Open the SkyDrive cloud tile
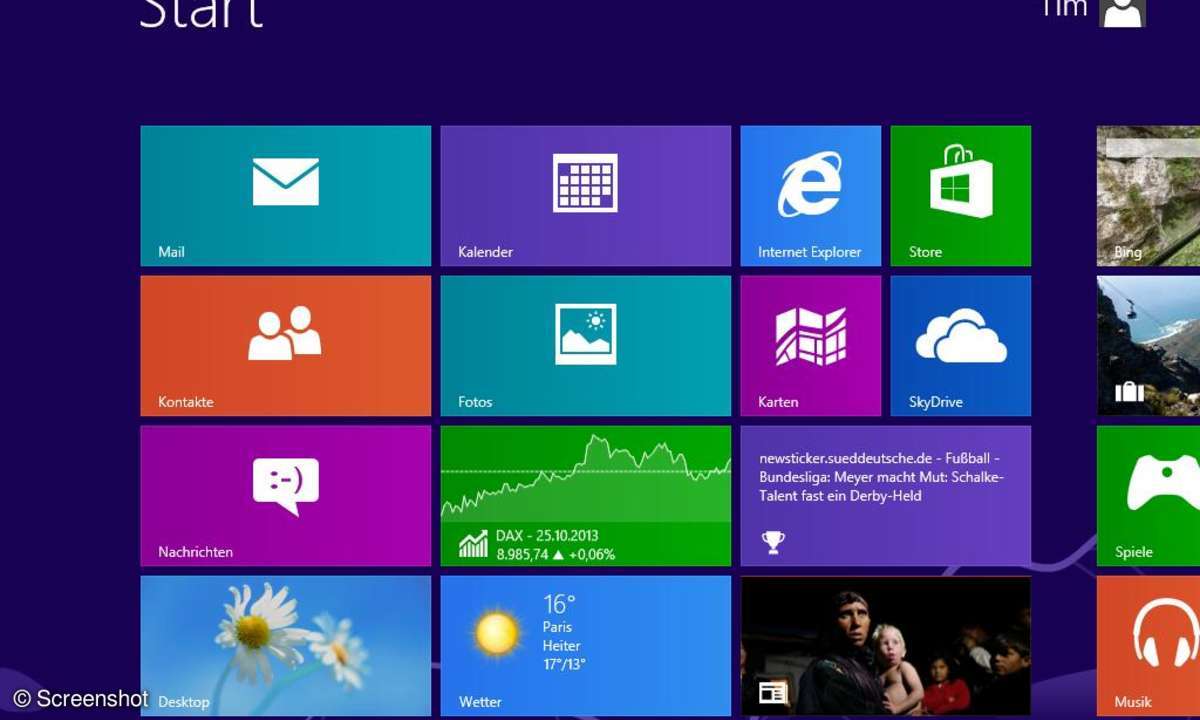This screenshot has width=1200, height=720. (961, 346)
